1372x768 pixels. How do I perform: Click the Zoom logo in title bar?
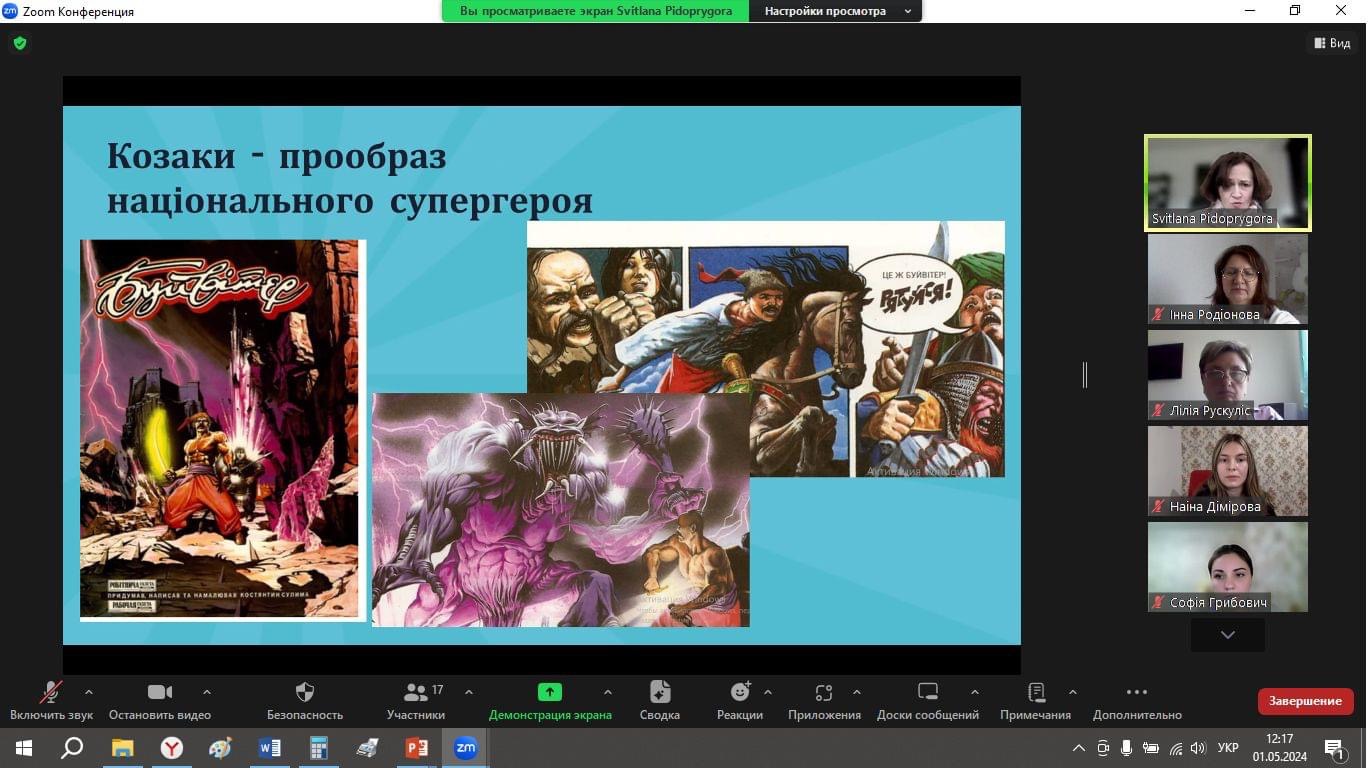coord(10,11)
